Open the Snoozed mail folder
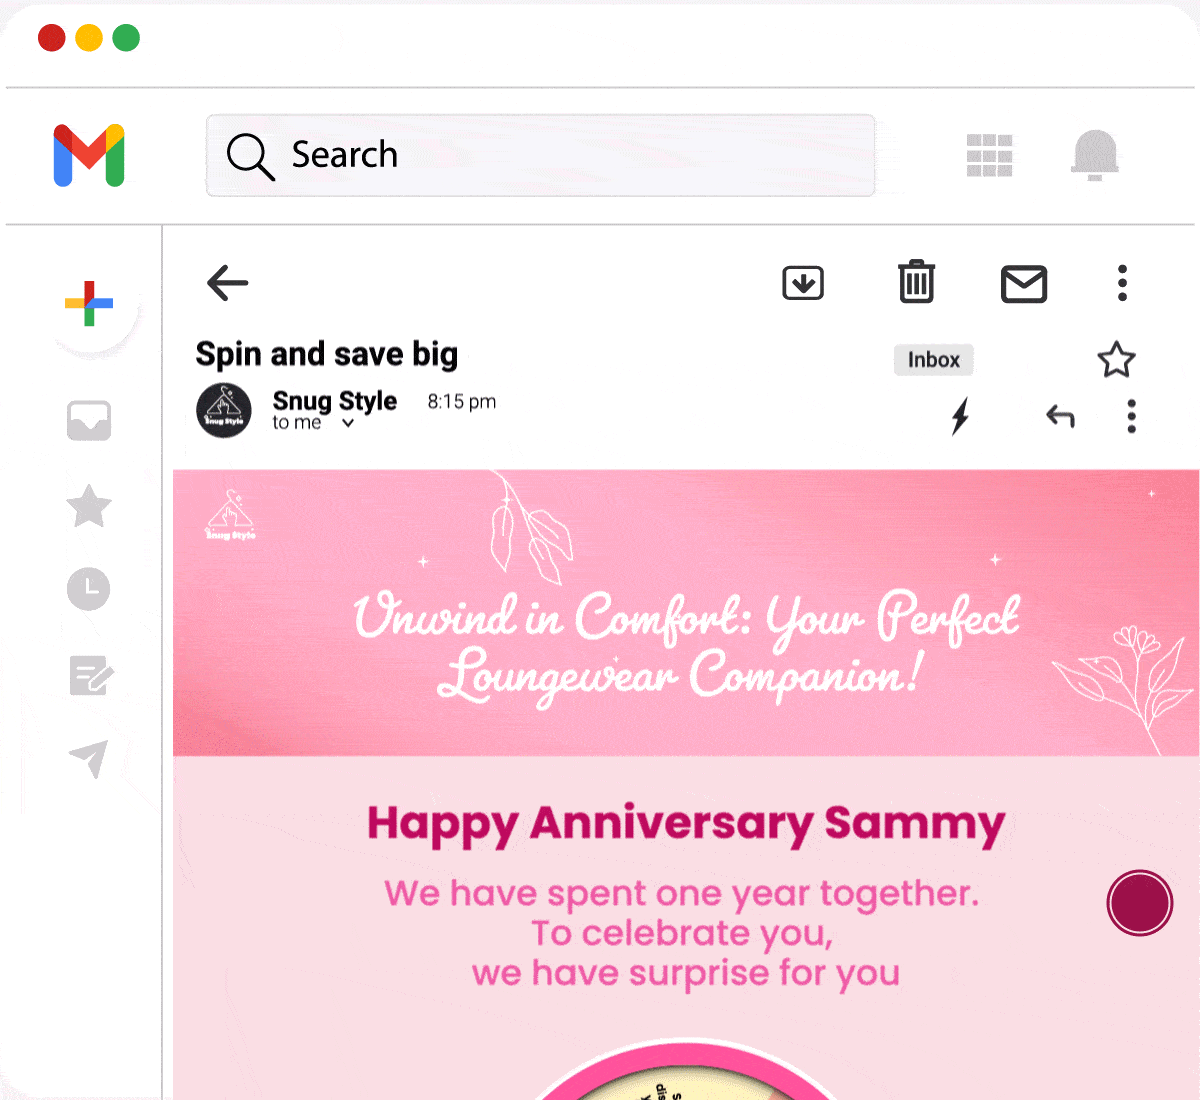The height and width of the screenshot is (1100, 1200). (x=89, y=589)
